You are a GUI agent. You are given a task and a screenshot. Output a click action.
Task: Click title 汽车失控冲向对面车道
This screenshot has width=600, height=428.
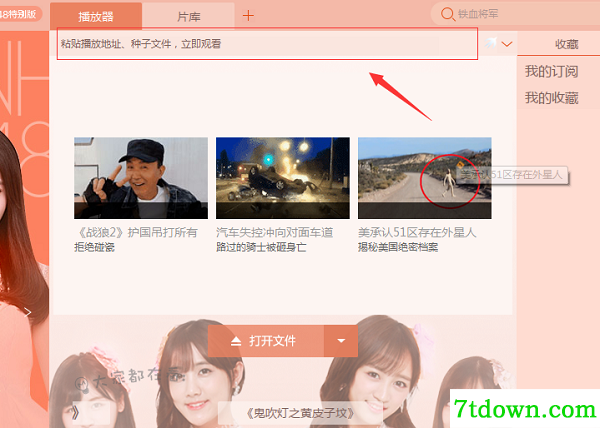coord(274,232)
